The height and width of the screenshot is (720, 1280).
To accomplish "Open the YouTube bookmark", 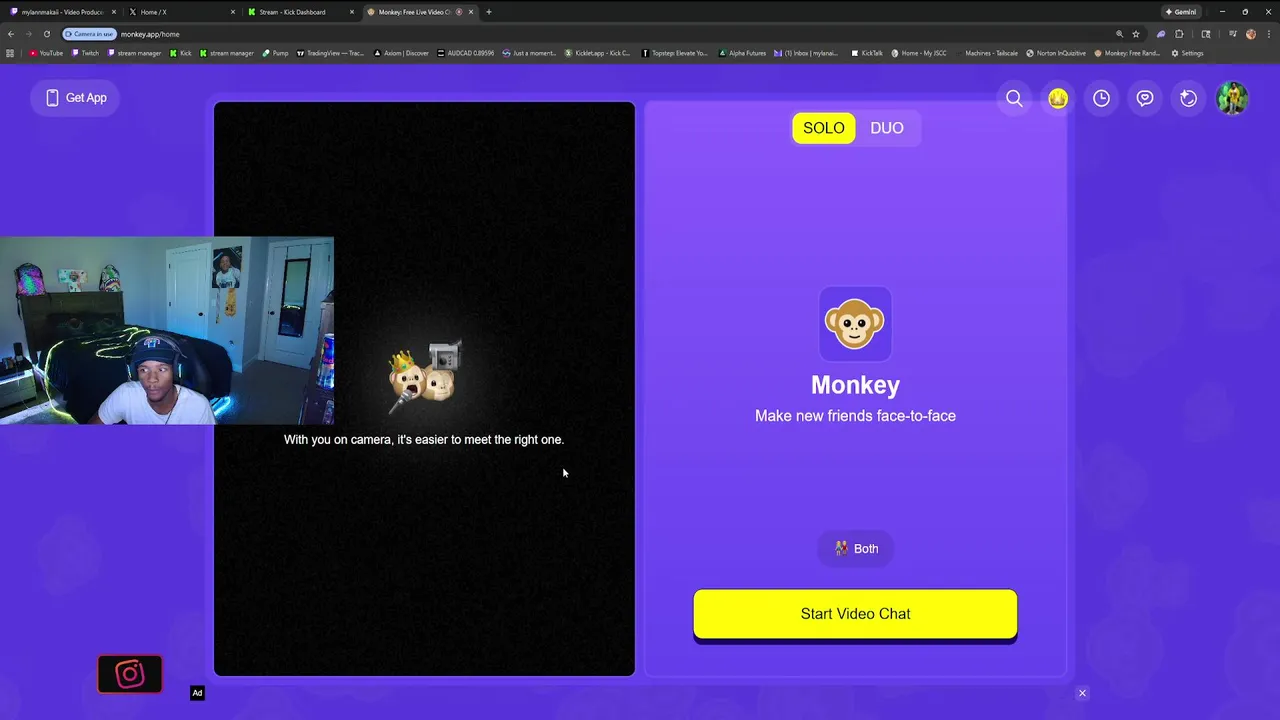I will 46,53.
